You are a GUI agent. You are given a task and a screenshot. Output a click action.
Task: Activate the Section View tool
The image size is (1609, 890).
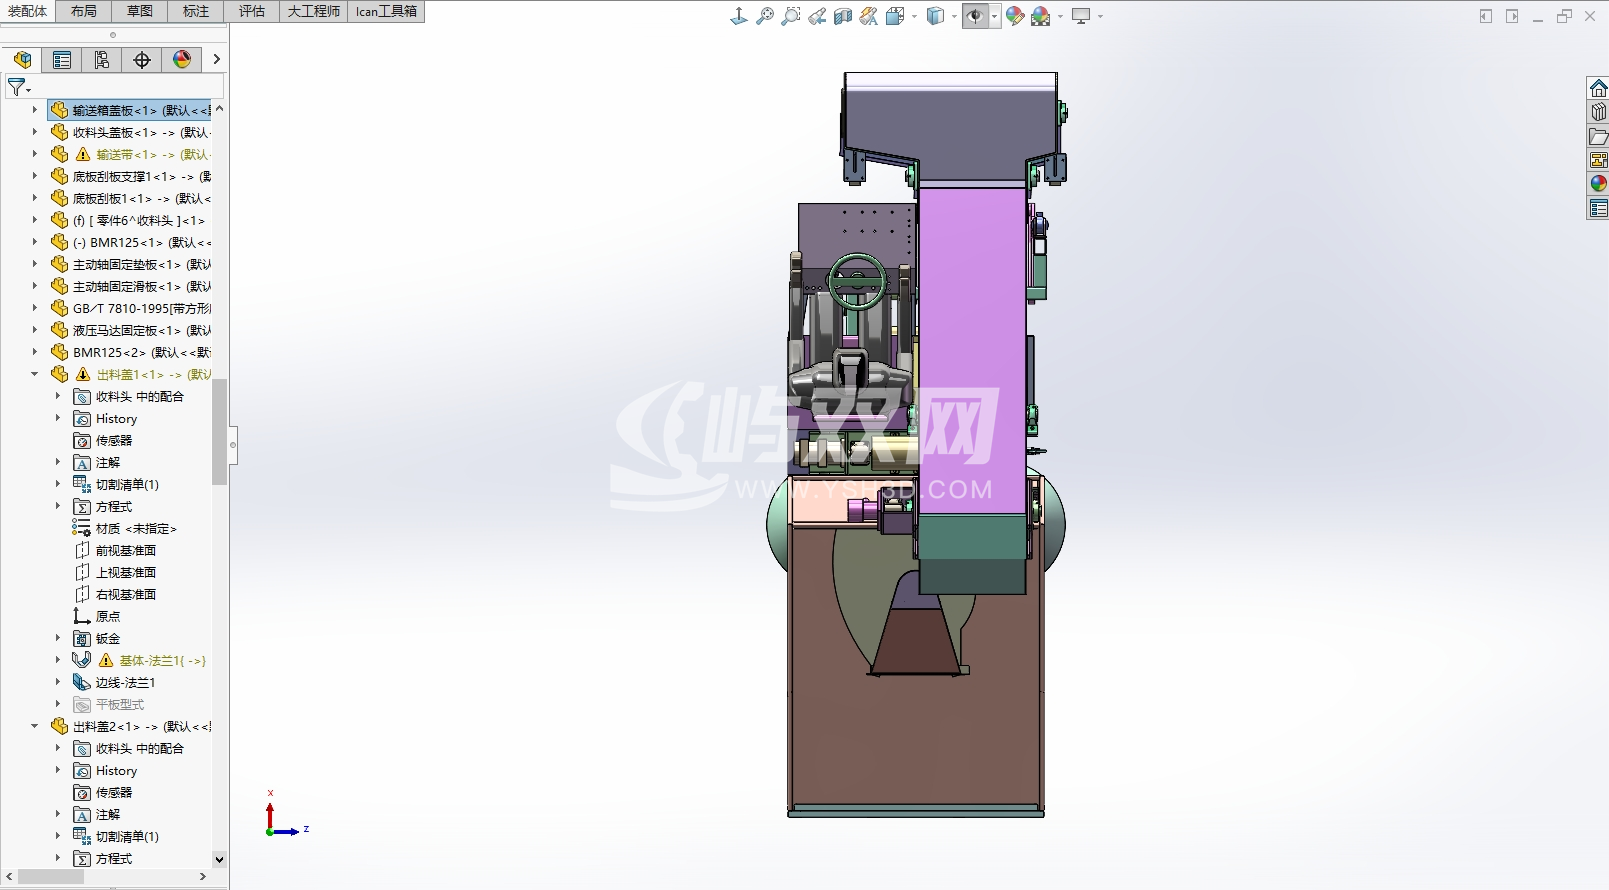coord(843,16)
